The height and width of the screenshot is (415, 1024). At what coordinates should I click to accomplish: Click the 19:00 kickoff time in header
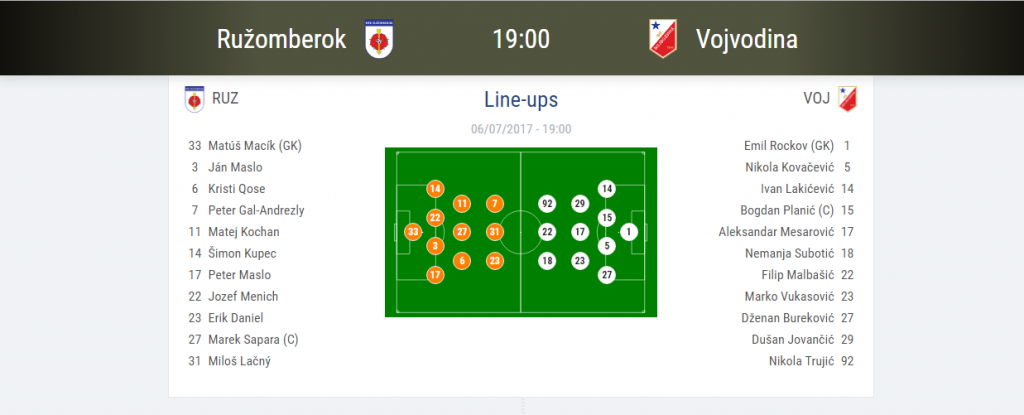521,39
